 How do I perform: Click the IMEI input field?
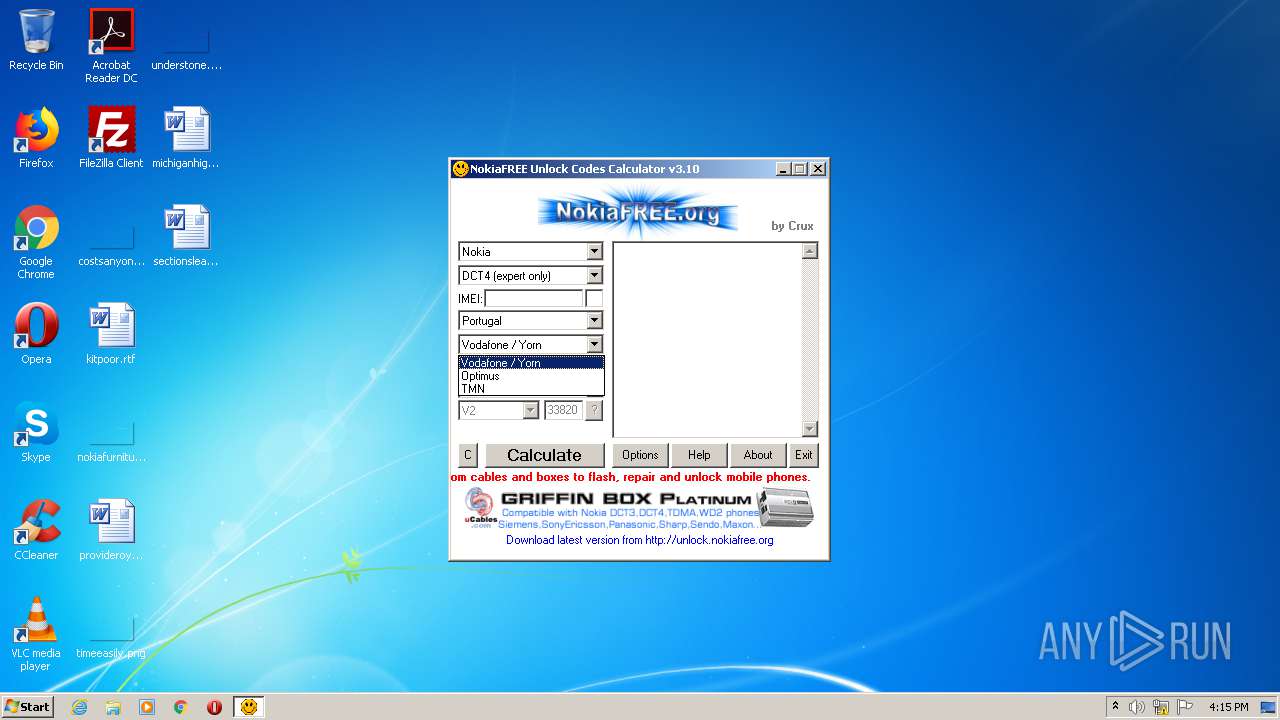[533, 298]
